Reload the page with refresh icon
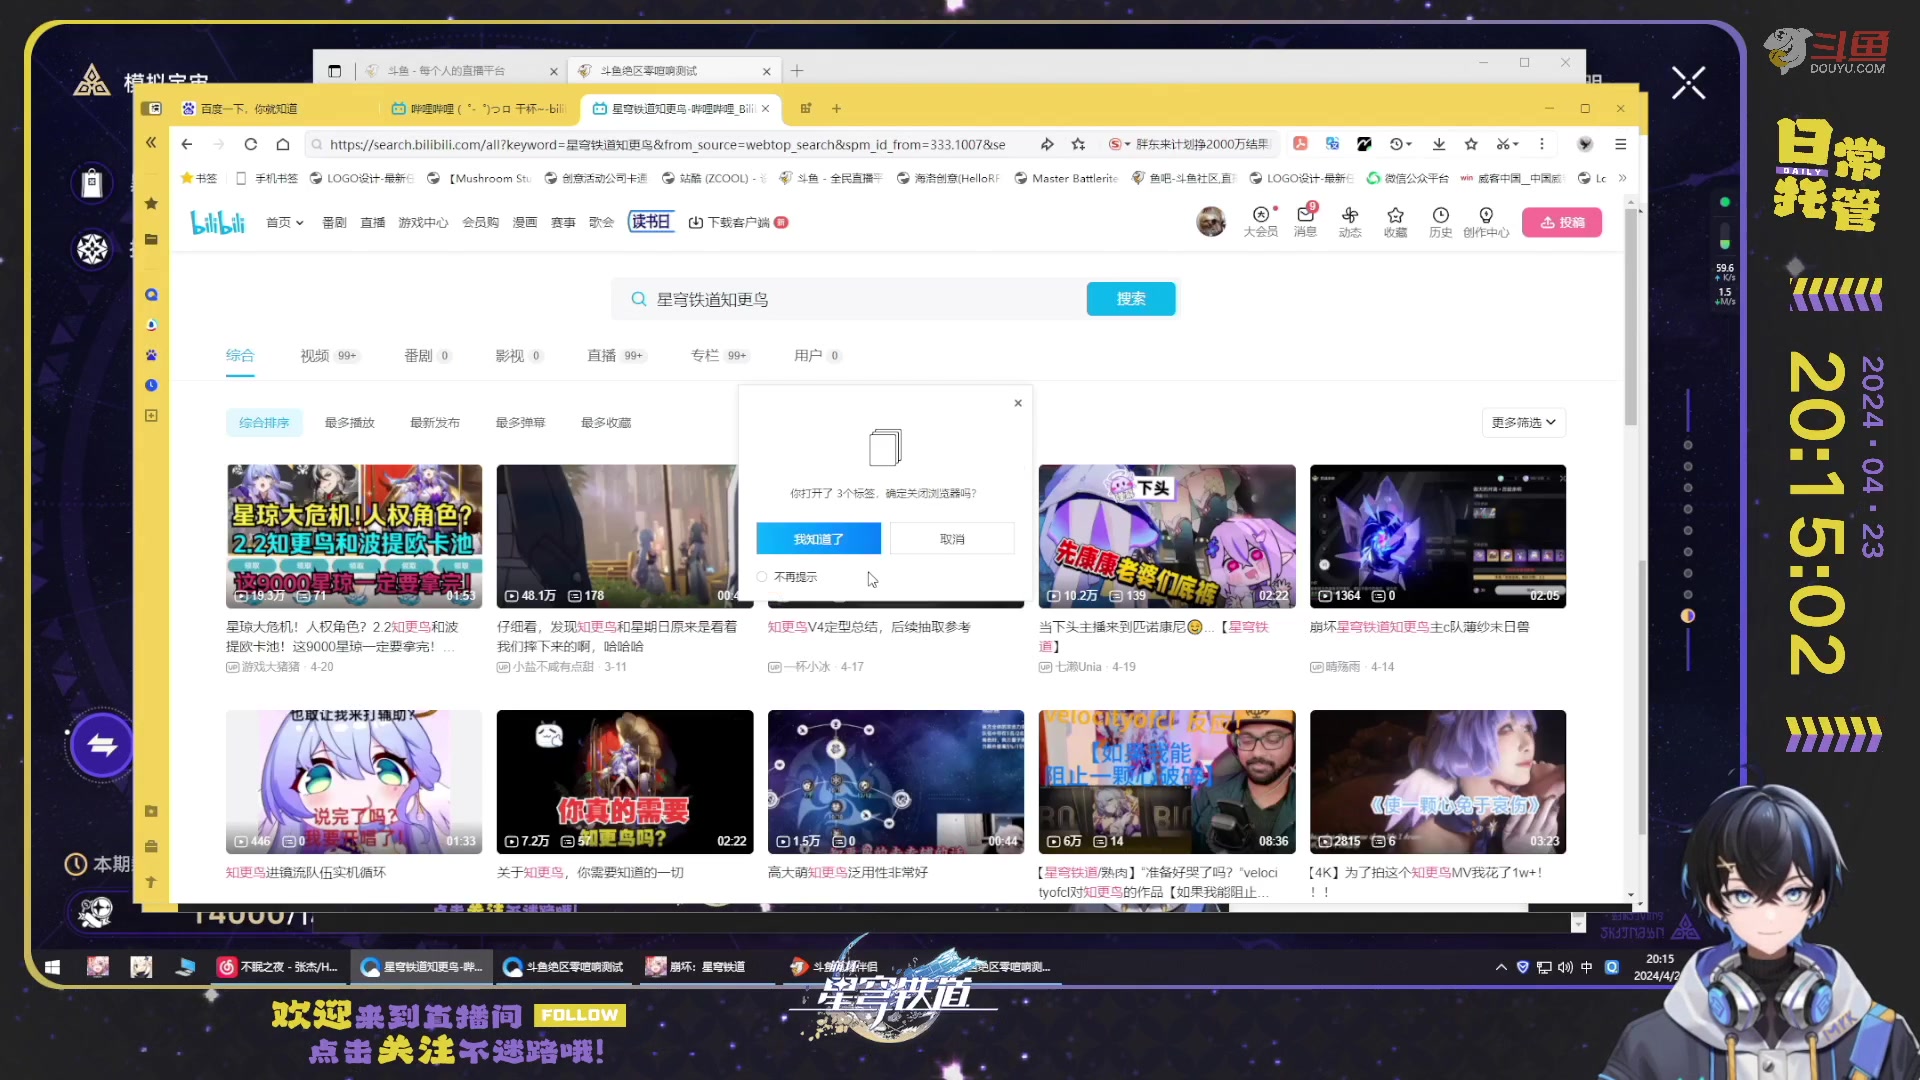The height and width of the screenshot is (1080, 1920). pos(251,144)
